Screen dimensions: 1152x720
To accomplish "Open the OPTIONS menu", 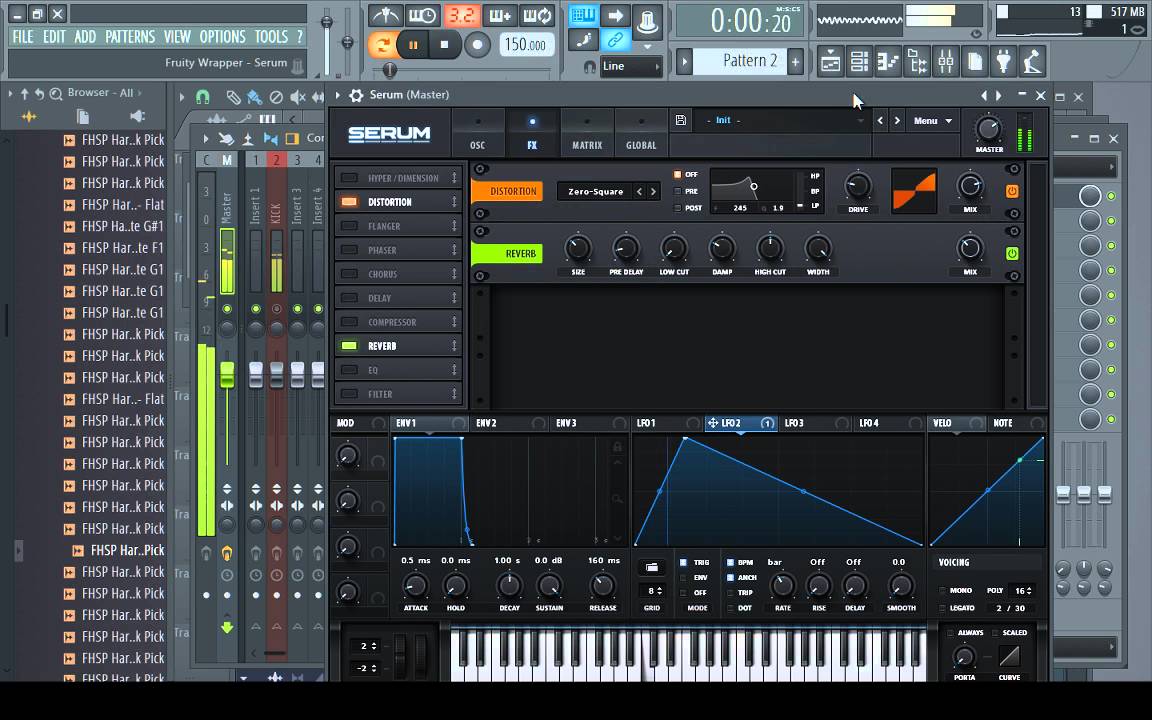I will coord(222,37).
